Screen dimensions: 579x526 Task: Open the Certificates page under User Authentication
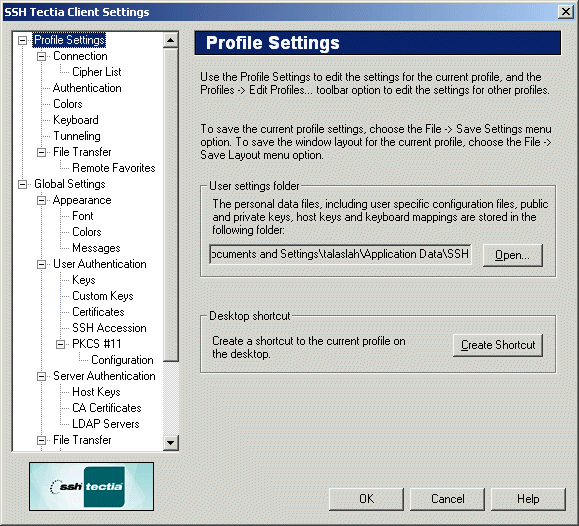tap(98, 312)
